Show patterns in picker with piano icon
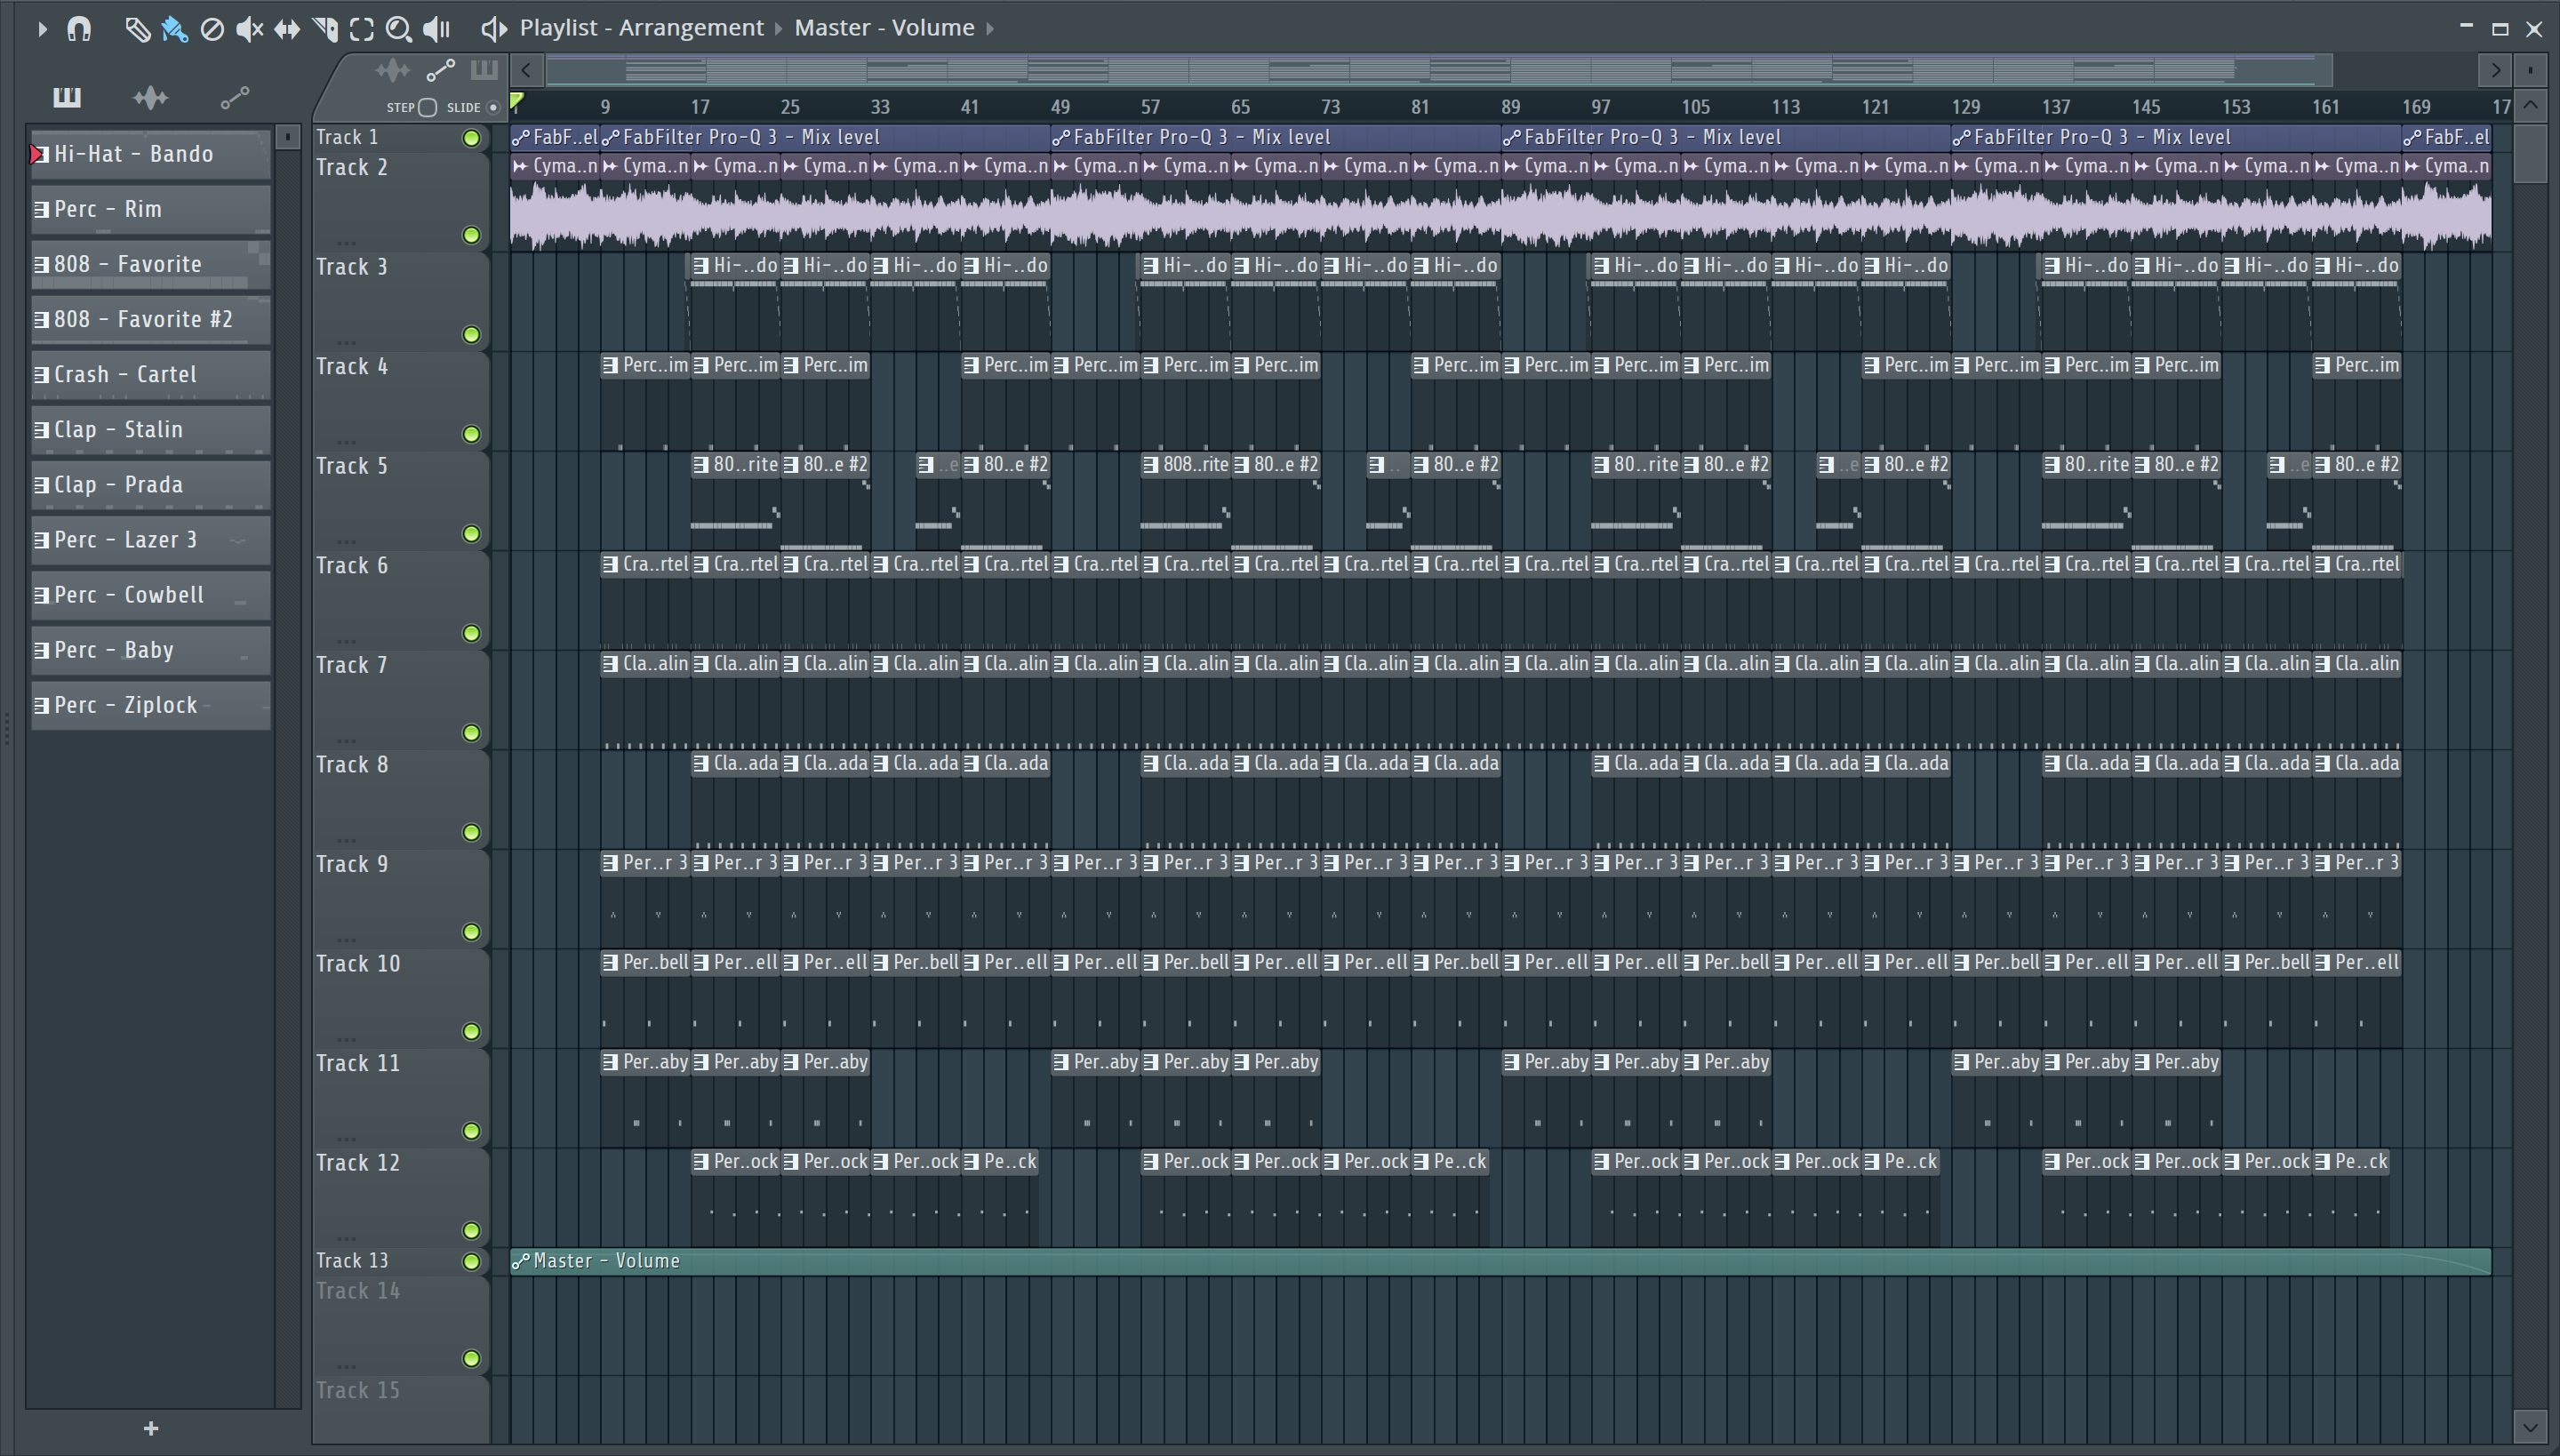 [x=67, y=97]
